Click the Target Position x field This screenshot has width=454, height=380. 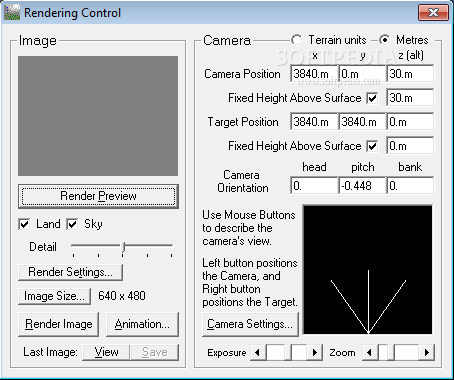314,122
